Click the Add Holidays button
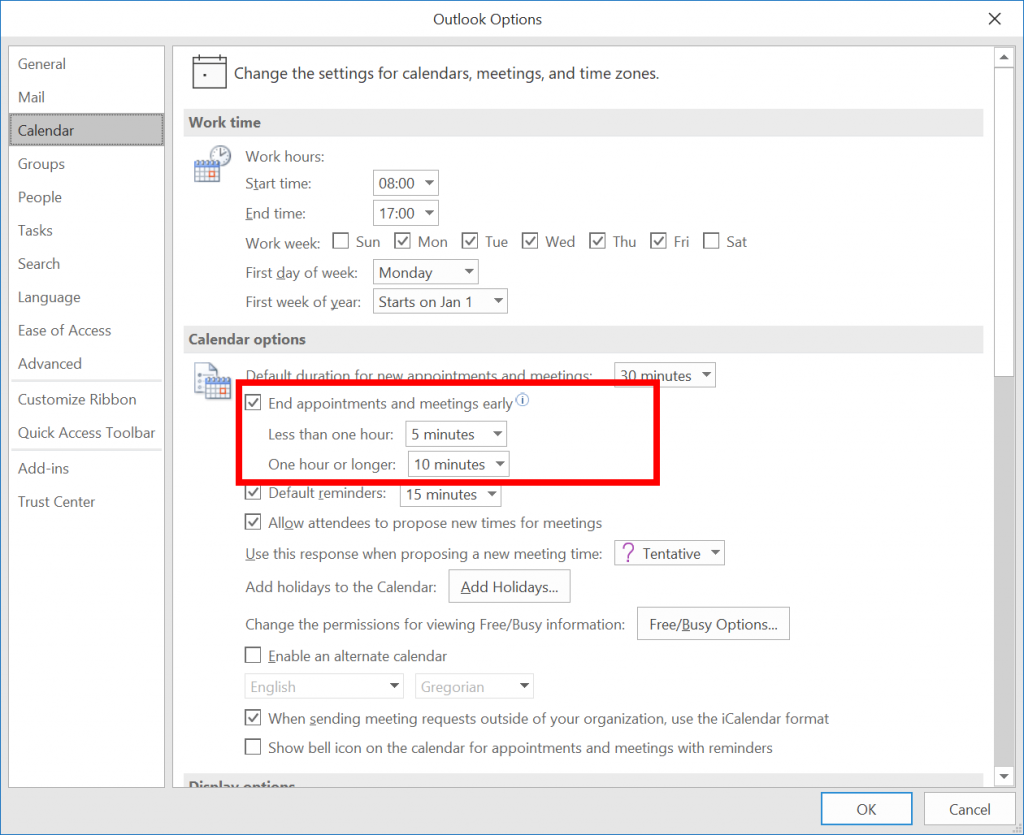This screenshot has width=1024, height=835. (509, 587)
